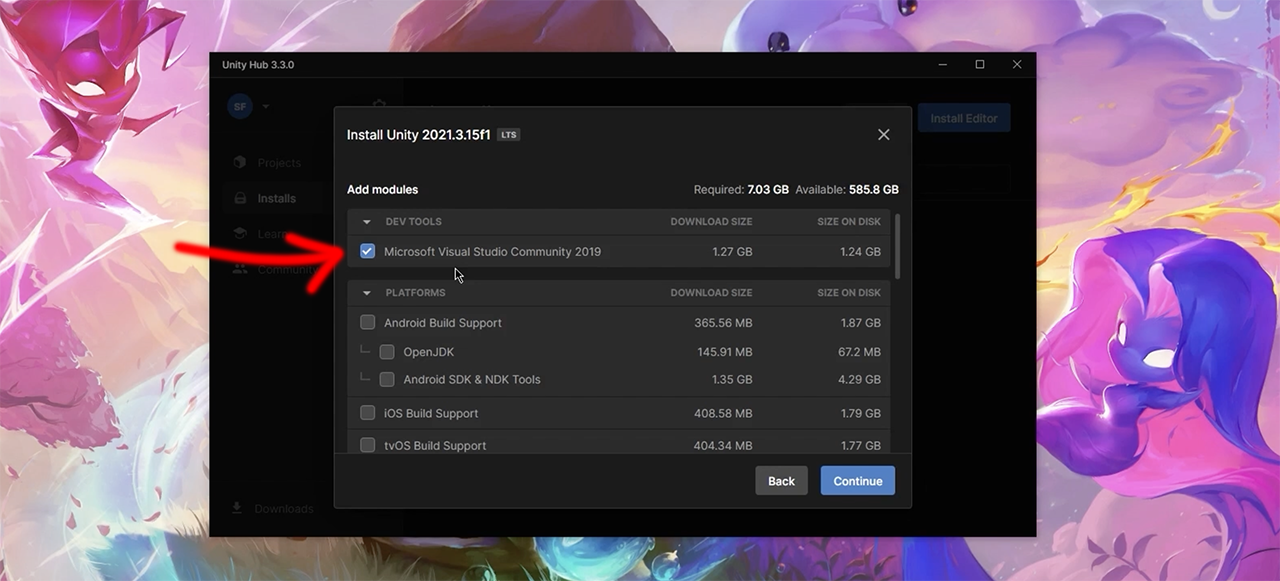Viewport: 1280px width, 581px height.
Task: Click the iOS Build Support label
Action: pyautogui.click(x=431, y=413)
